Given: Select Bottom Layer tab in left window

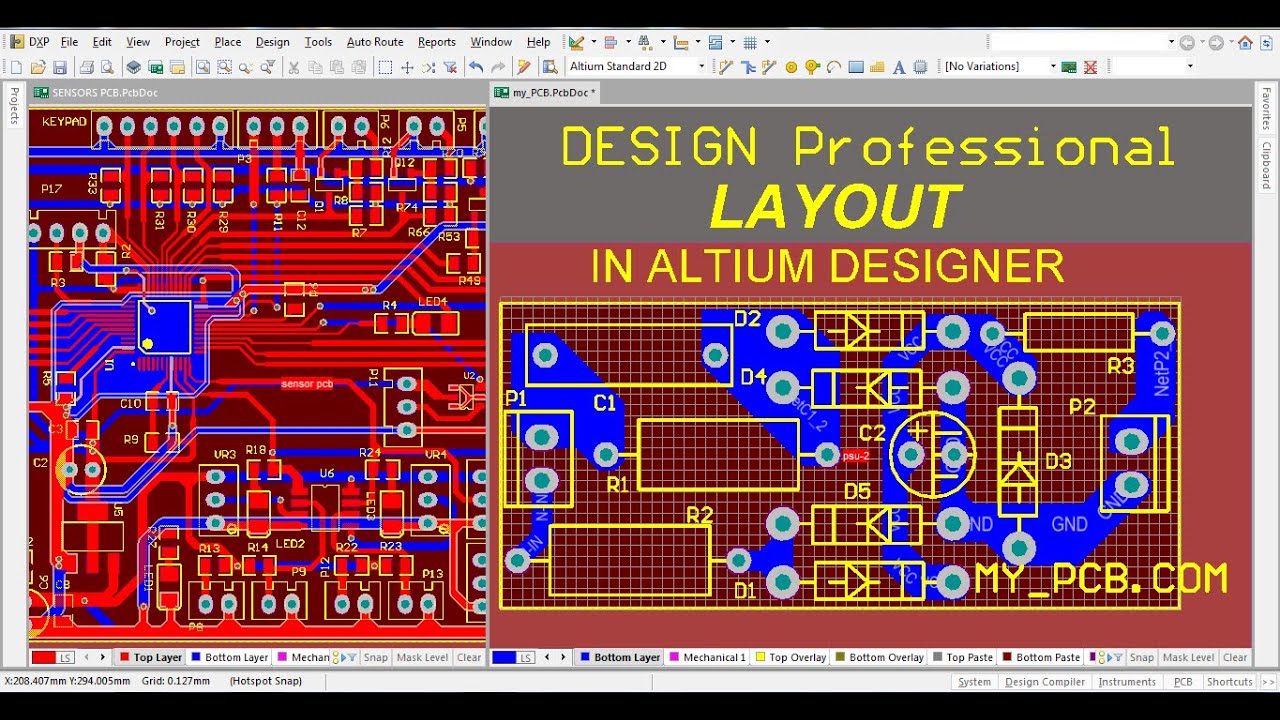Looking at the screenshot, I should click(230, 657).
